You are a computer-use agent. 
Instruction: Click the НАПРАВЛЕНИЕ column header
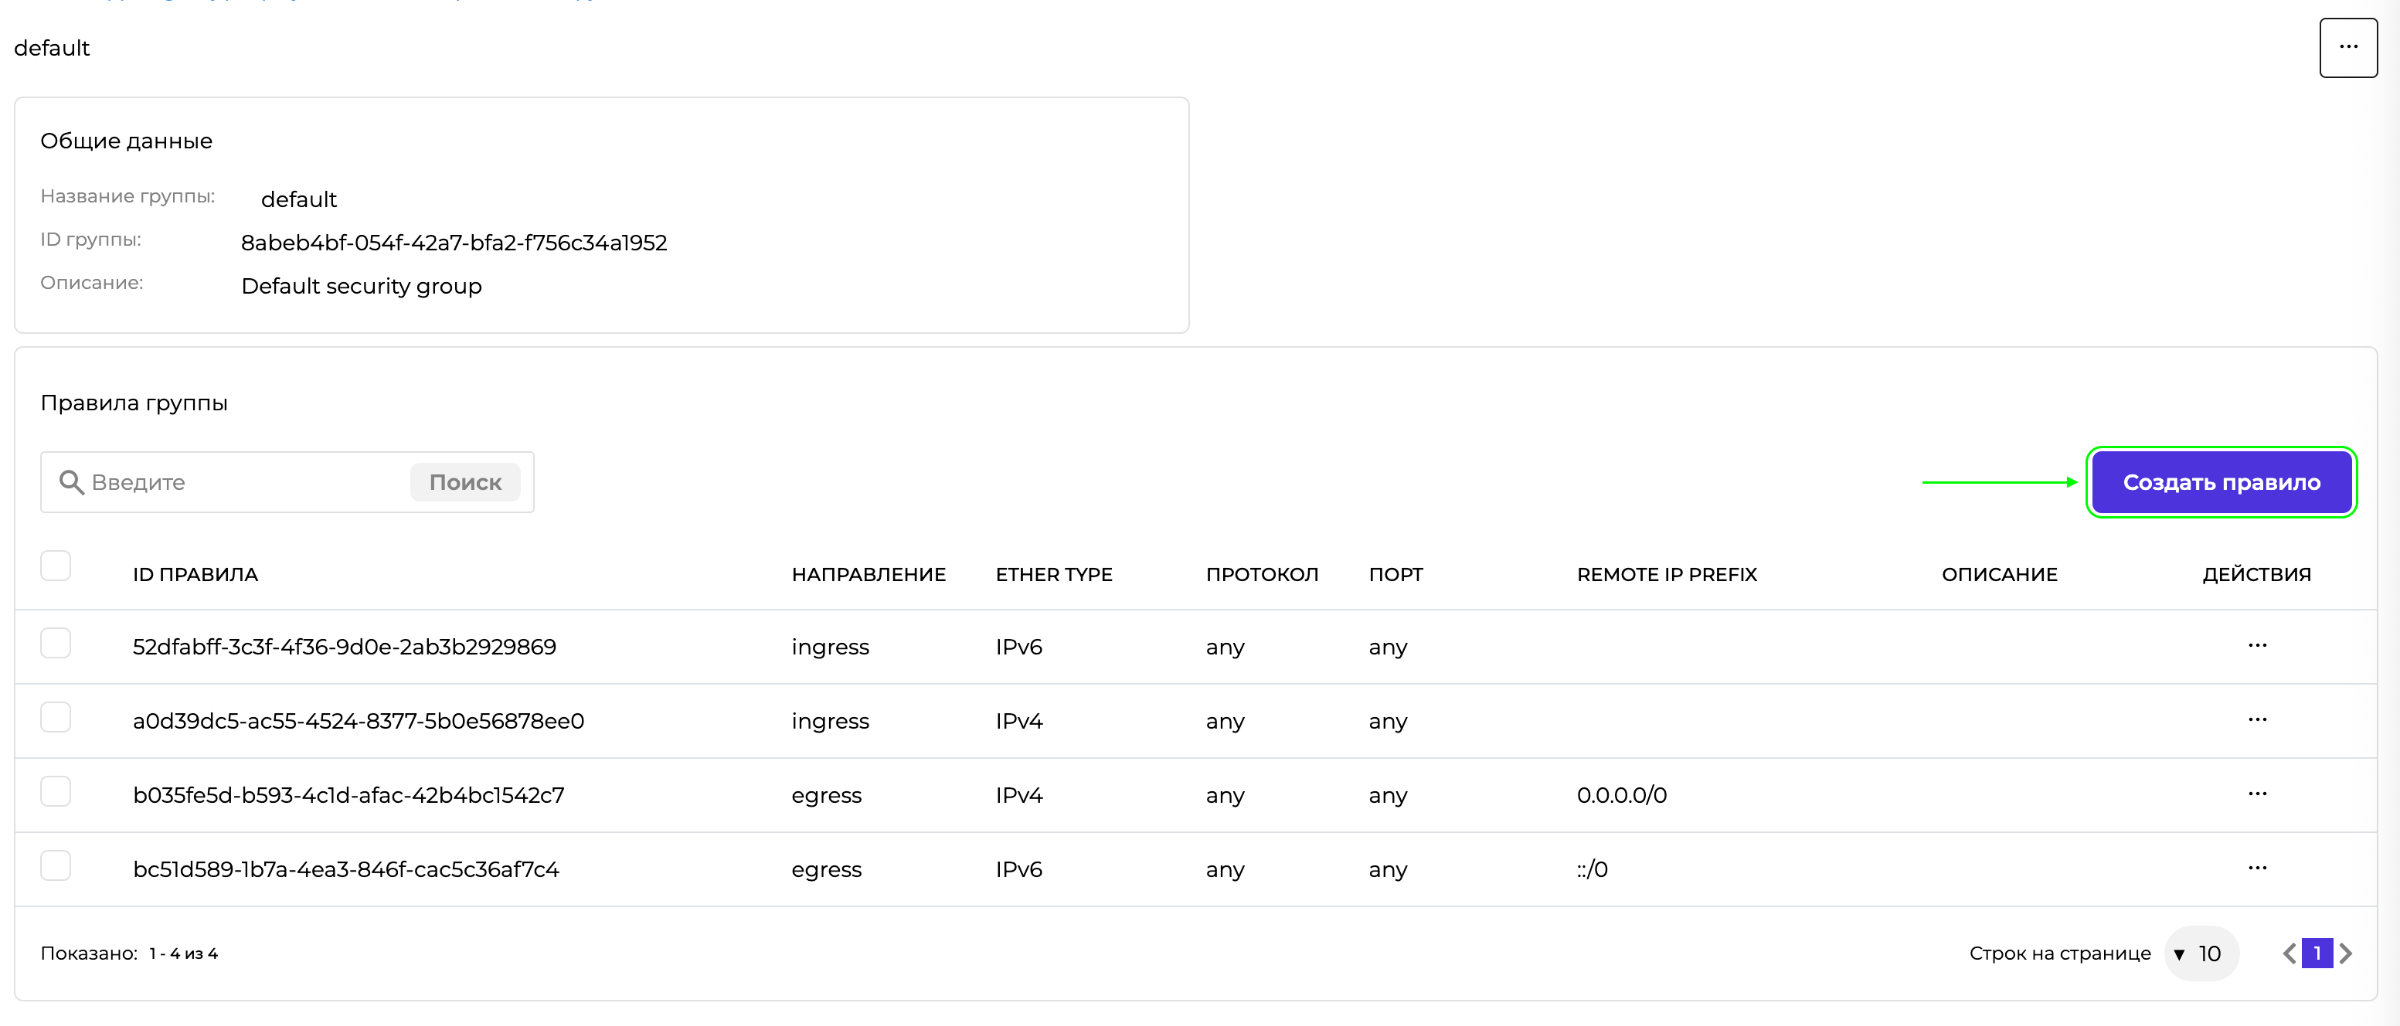(x=868, y=574)
